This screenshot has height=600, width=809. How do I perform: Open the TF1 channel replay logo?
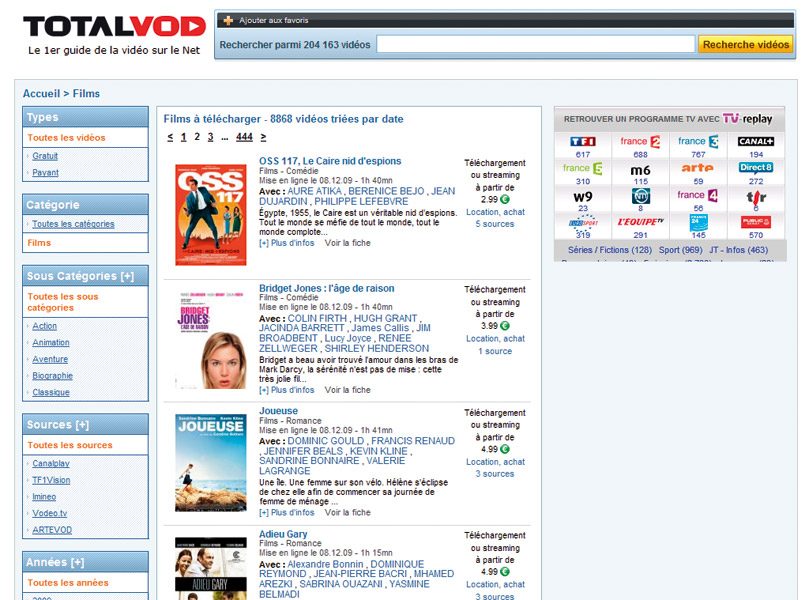point(583,141)
